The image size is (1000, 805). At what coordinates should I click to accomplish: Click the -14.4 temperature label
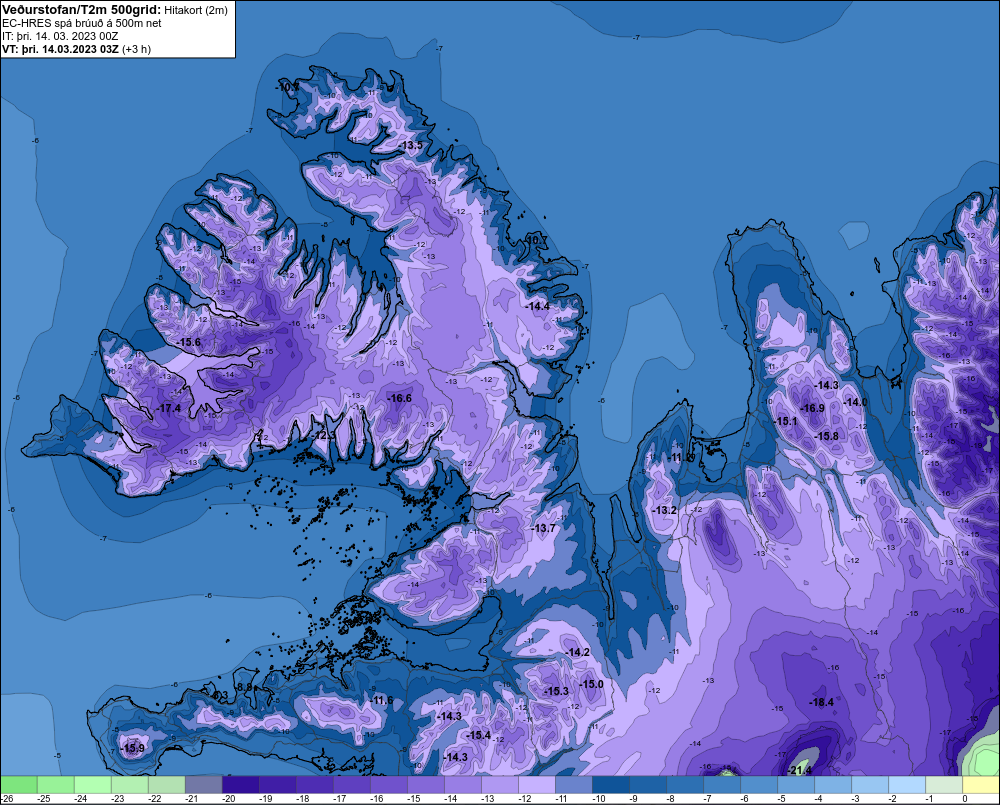point(538,306)
